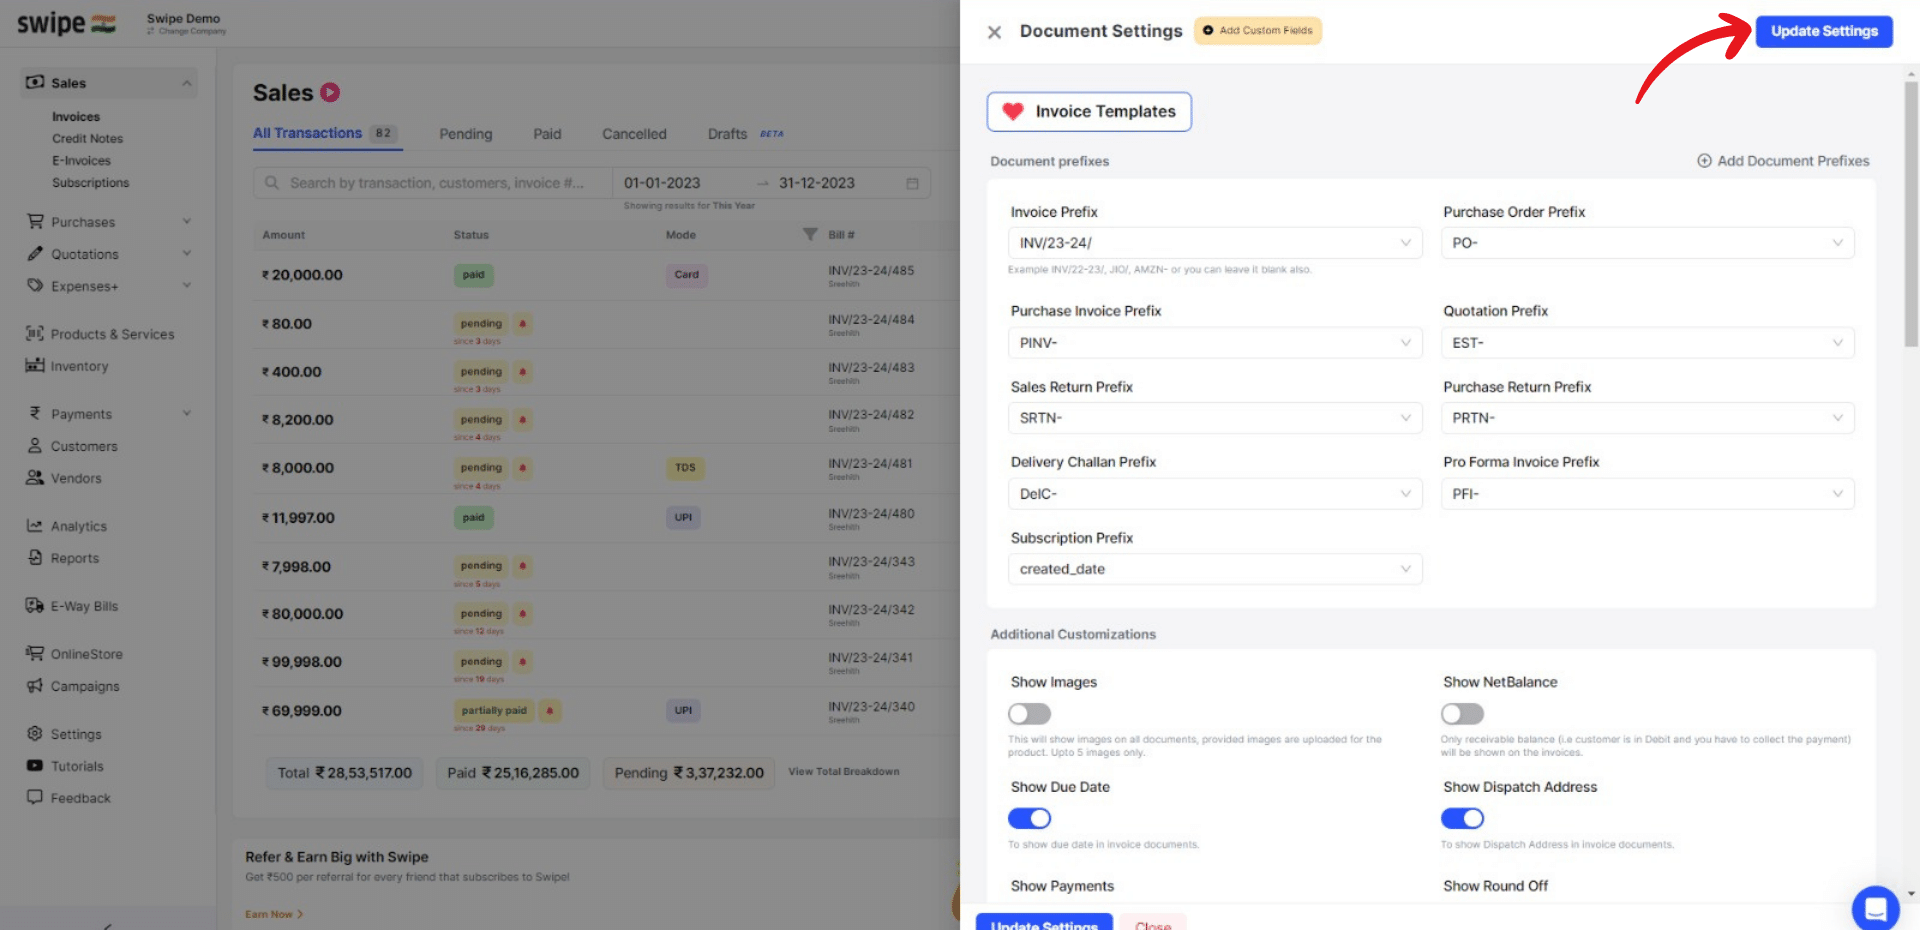Open Subscriptions in the sidebar
The image size is (1920, 930).
[x=91, y=183]
